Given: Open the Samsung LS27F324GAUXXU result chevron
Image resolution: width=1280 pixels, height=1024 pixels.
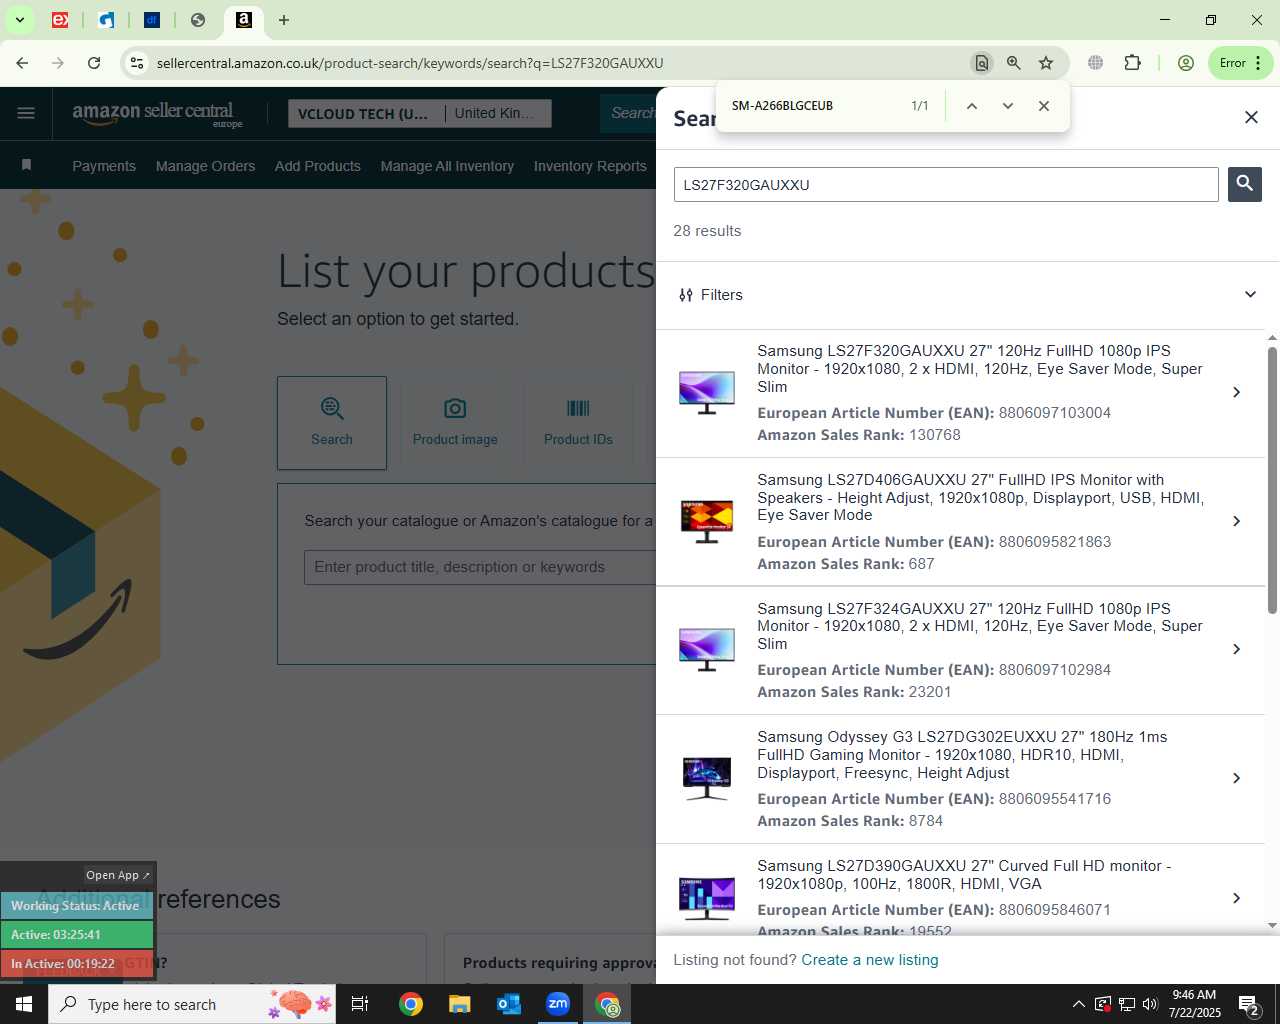Looking at the screenshot, I should pos(1237,649).
